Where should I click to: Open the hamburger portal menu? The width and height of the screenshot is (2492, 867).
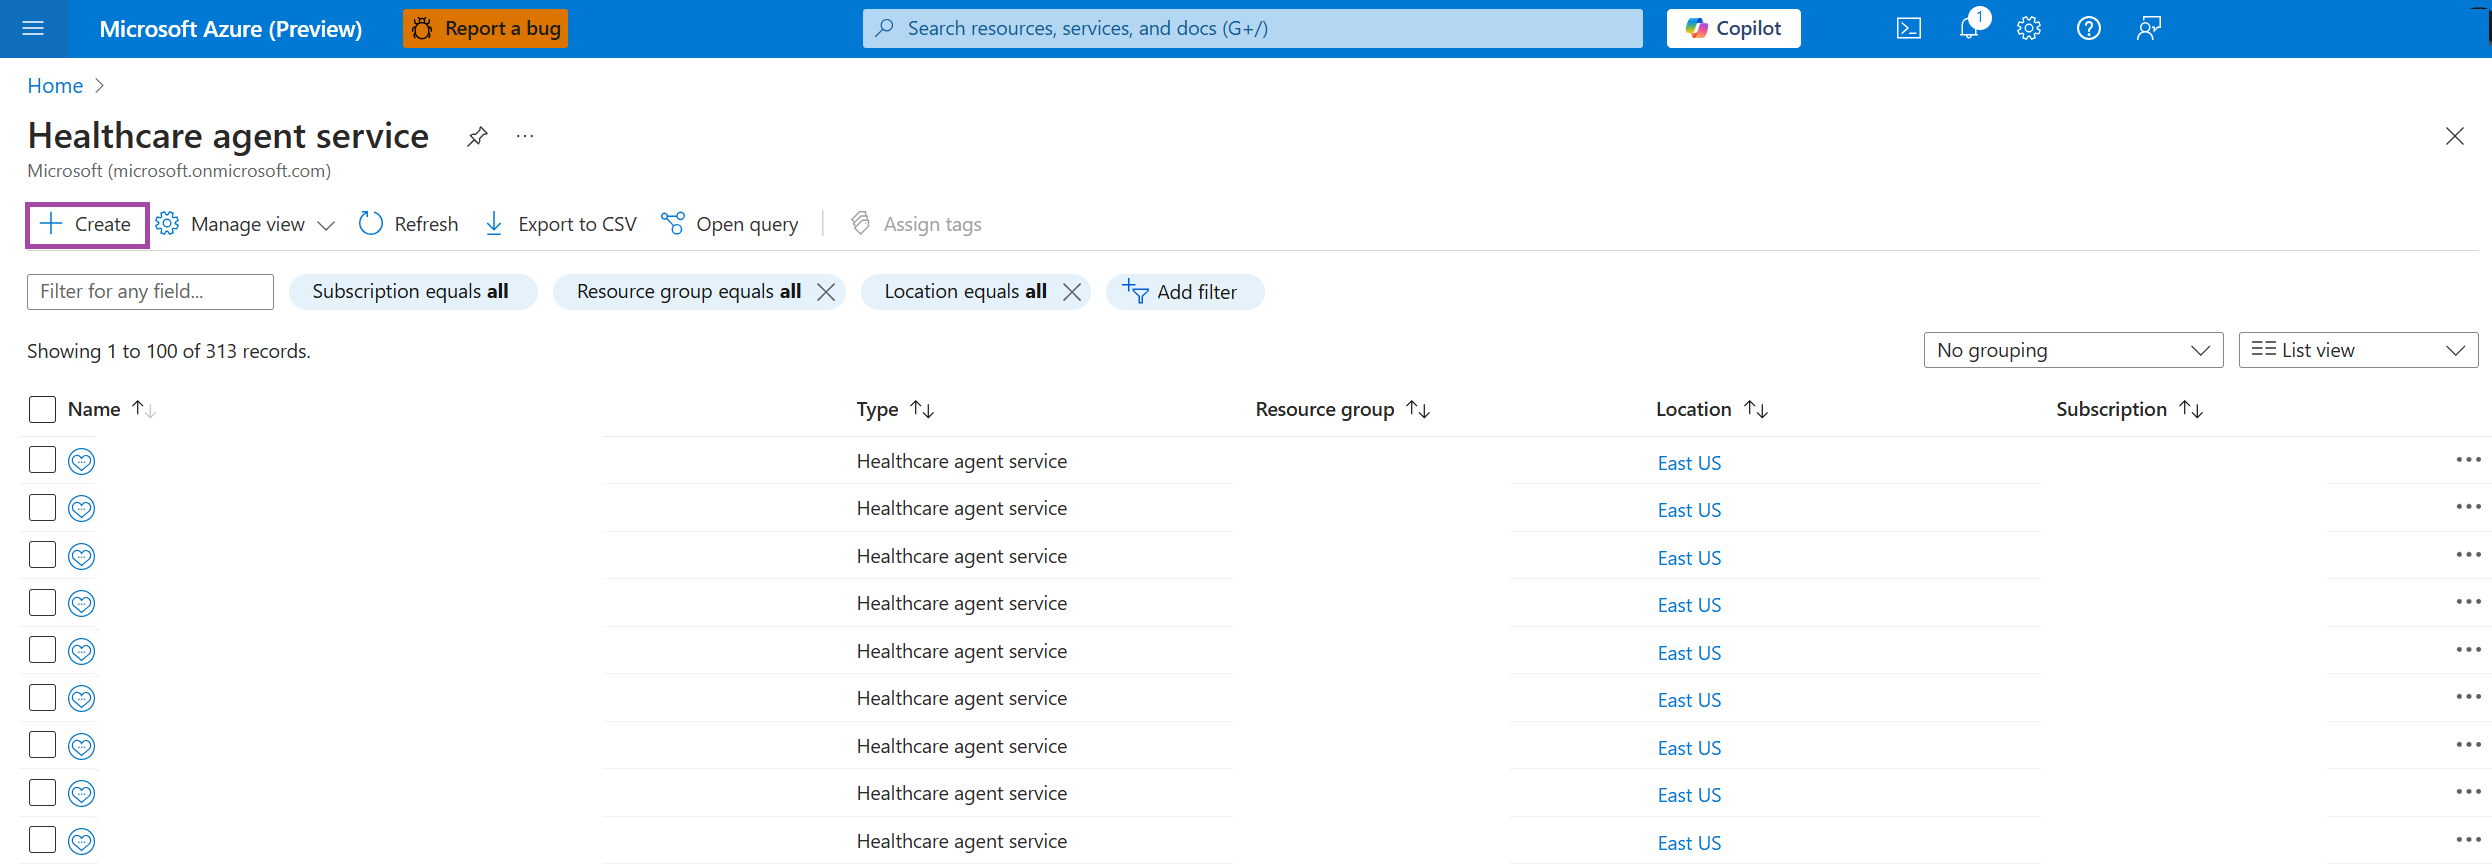(33, 29)
